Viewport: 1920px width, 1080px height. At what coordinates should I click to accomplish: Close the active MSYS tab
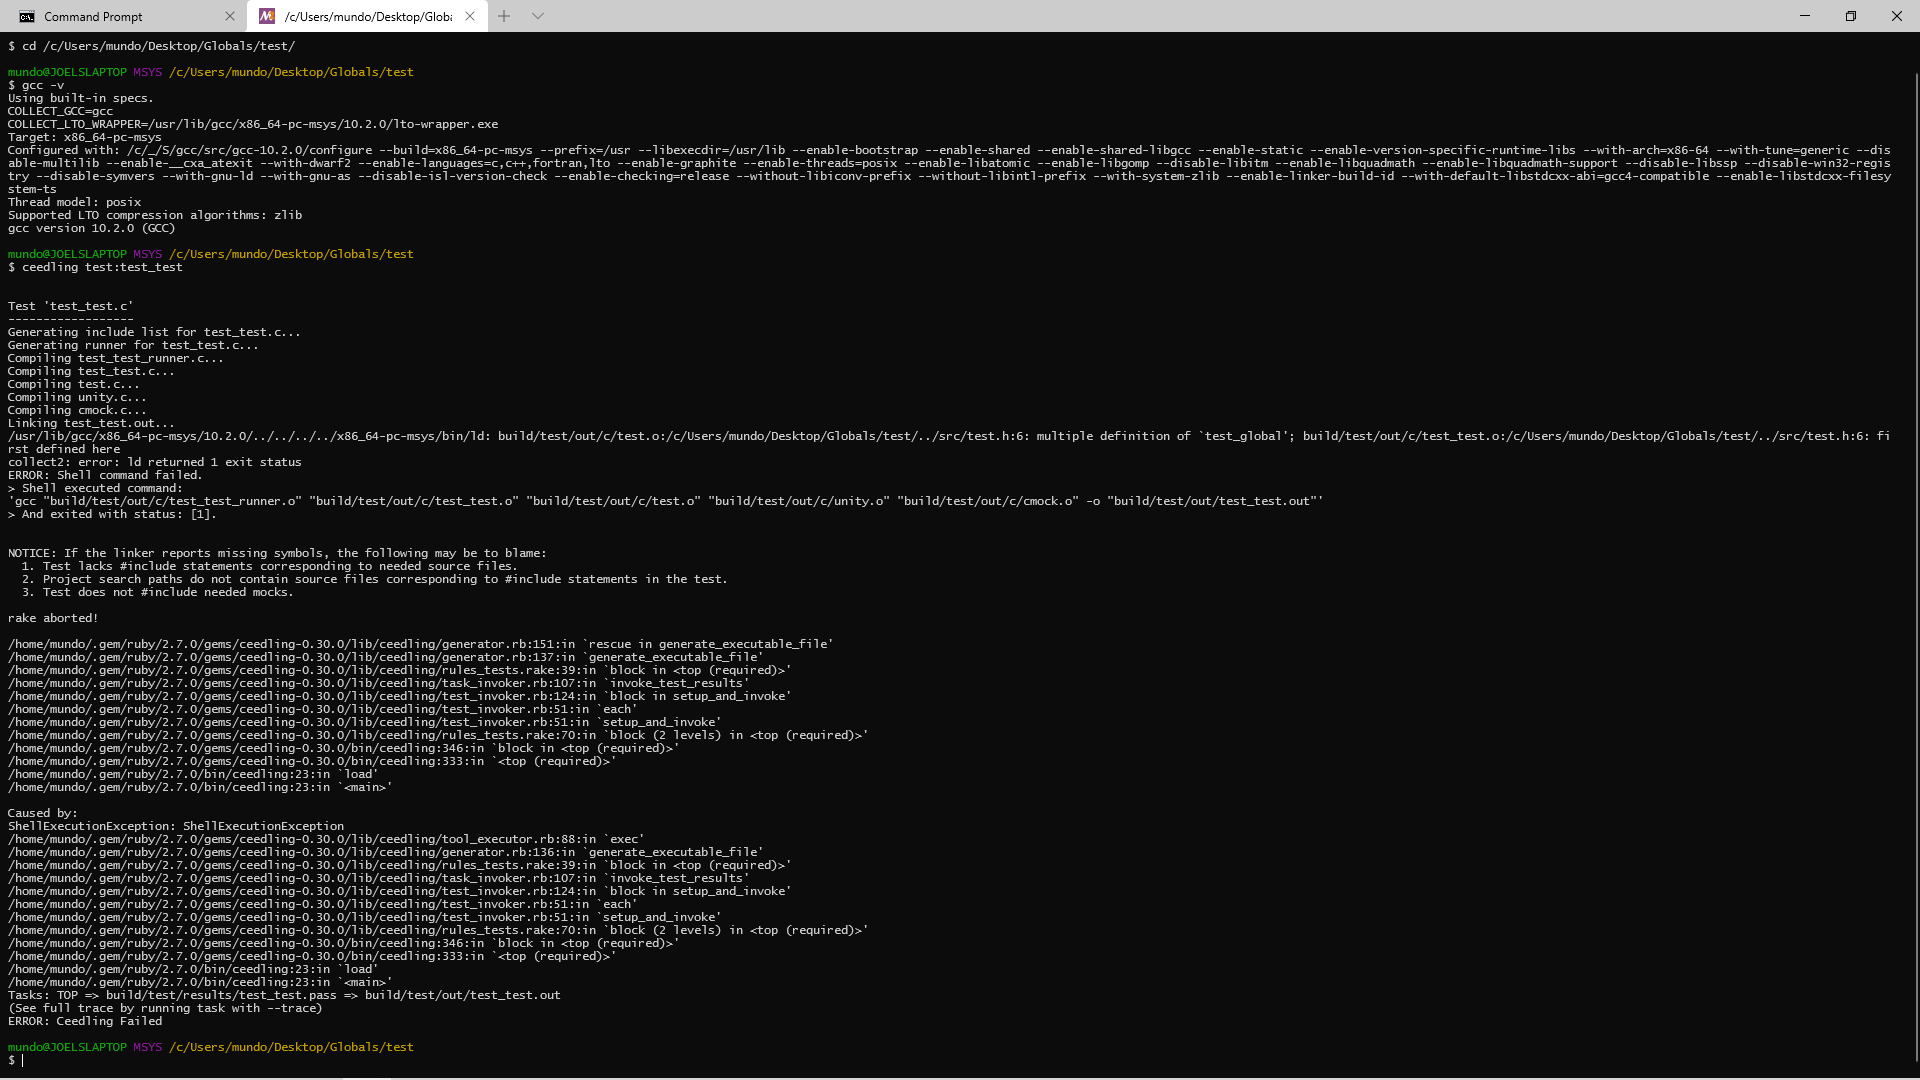coord(469,16)
